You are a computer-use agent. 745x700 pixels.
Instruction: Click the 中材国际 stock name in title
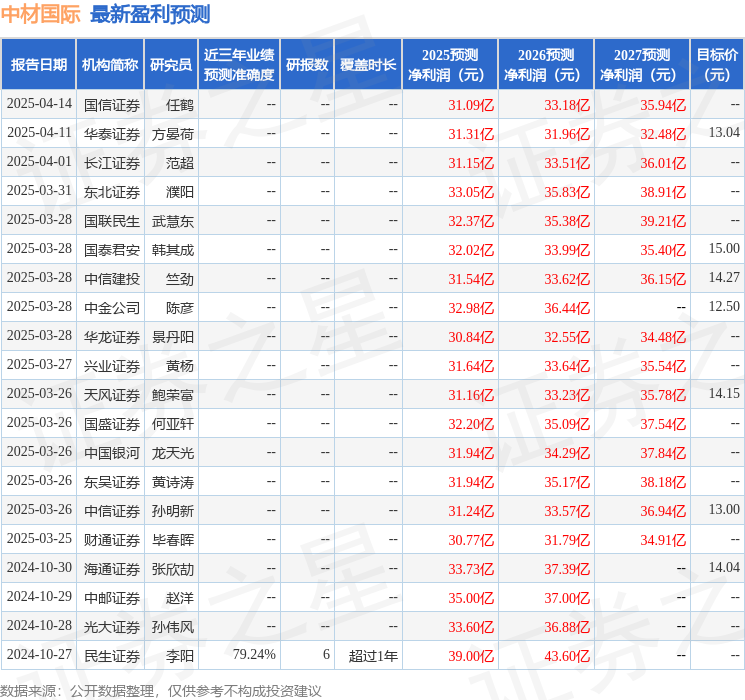(41, 14)
